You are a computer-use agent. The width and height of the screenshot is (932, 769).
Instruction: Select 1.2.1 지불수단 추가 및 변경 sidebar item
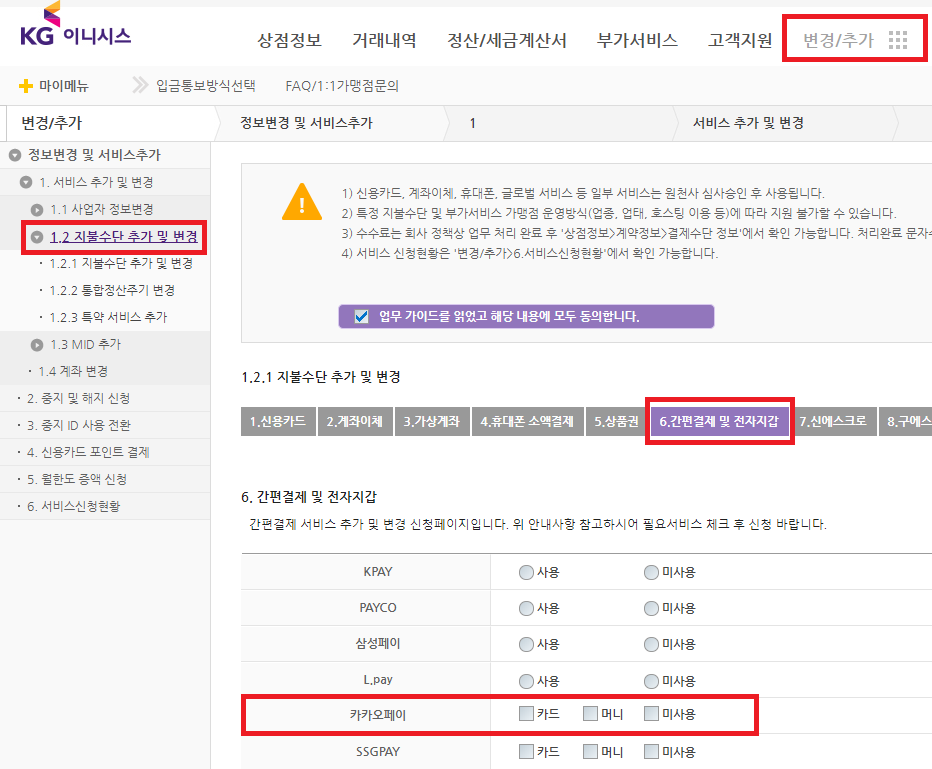tap(121, 263)
